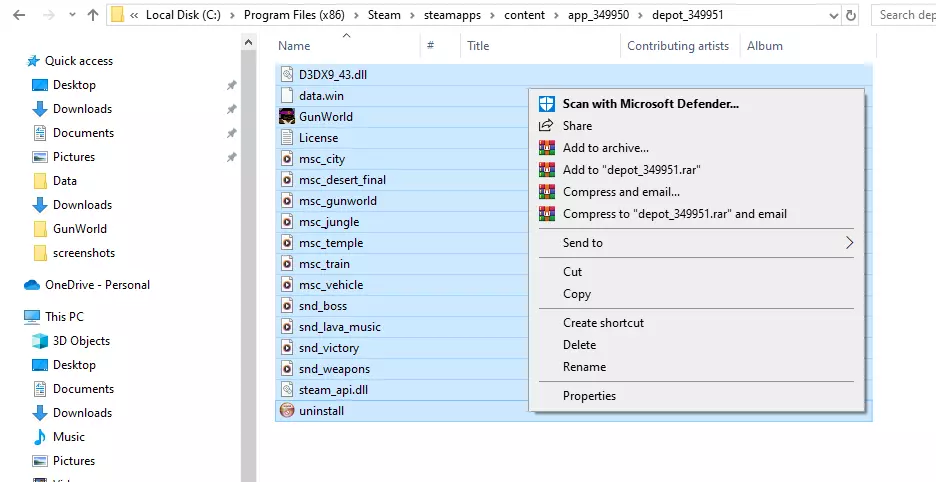Choose Cut from context menu
Viewport: 936px width, 482px height.
(697, 272)
